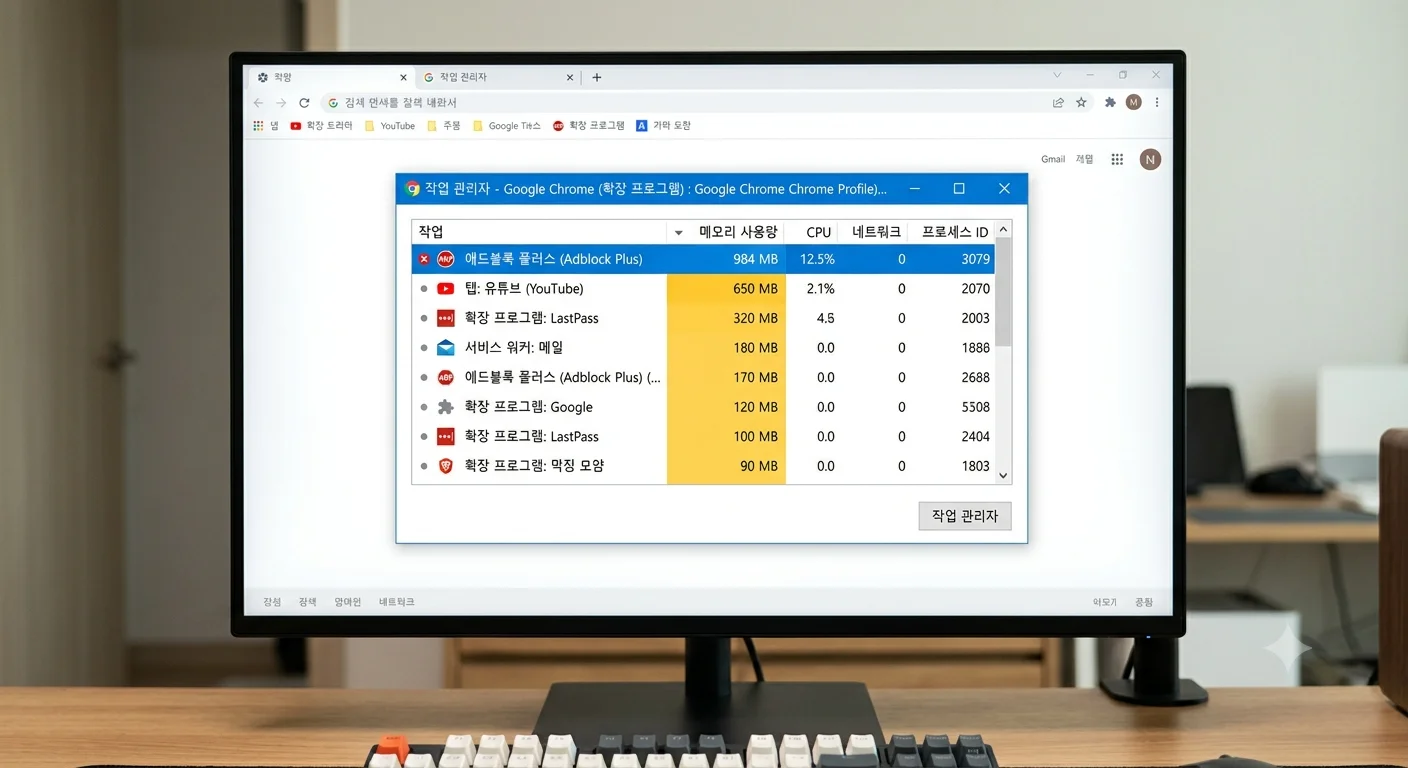Viewport: 1408px width, 768px height.
Task: Bookmark this page with star icon
Action: (x=1081, y=102)
